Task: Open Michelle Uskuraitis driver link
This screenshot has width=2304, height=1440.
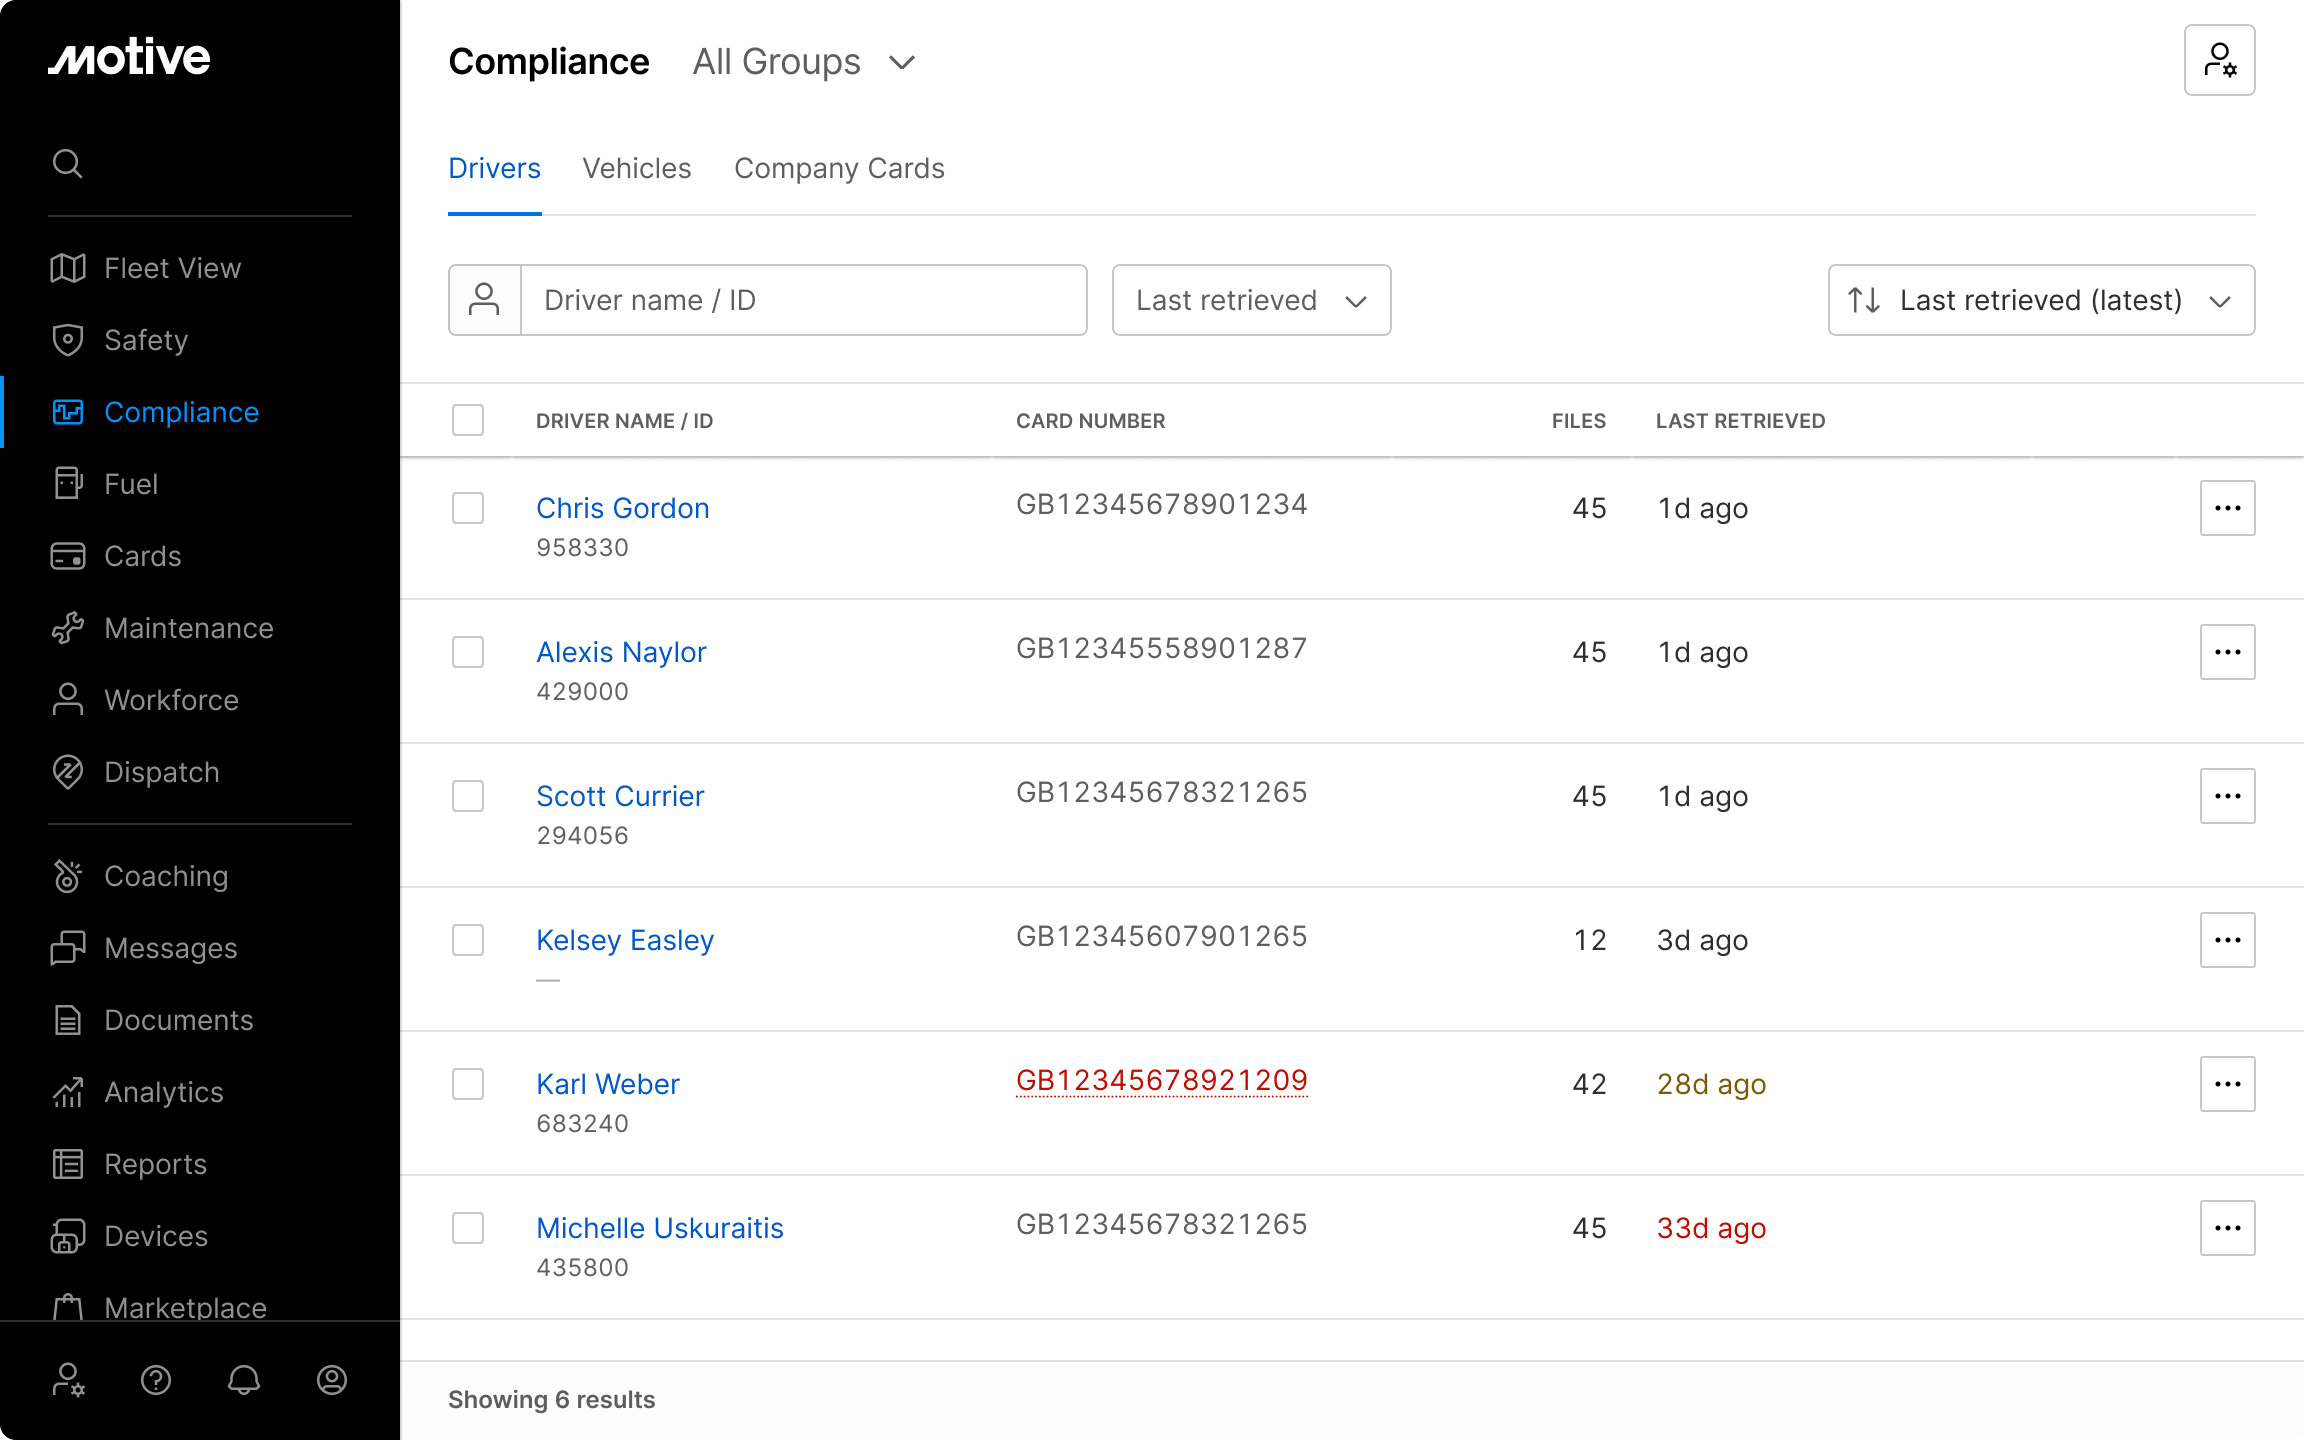Action: (x=660, y=1228)
